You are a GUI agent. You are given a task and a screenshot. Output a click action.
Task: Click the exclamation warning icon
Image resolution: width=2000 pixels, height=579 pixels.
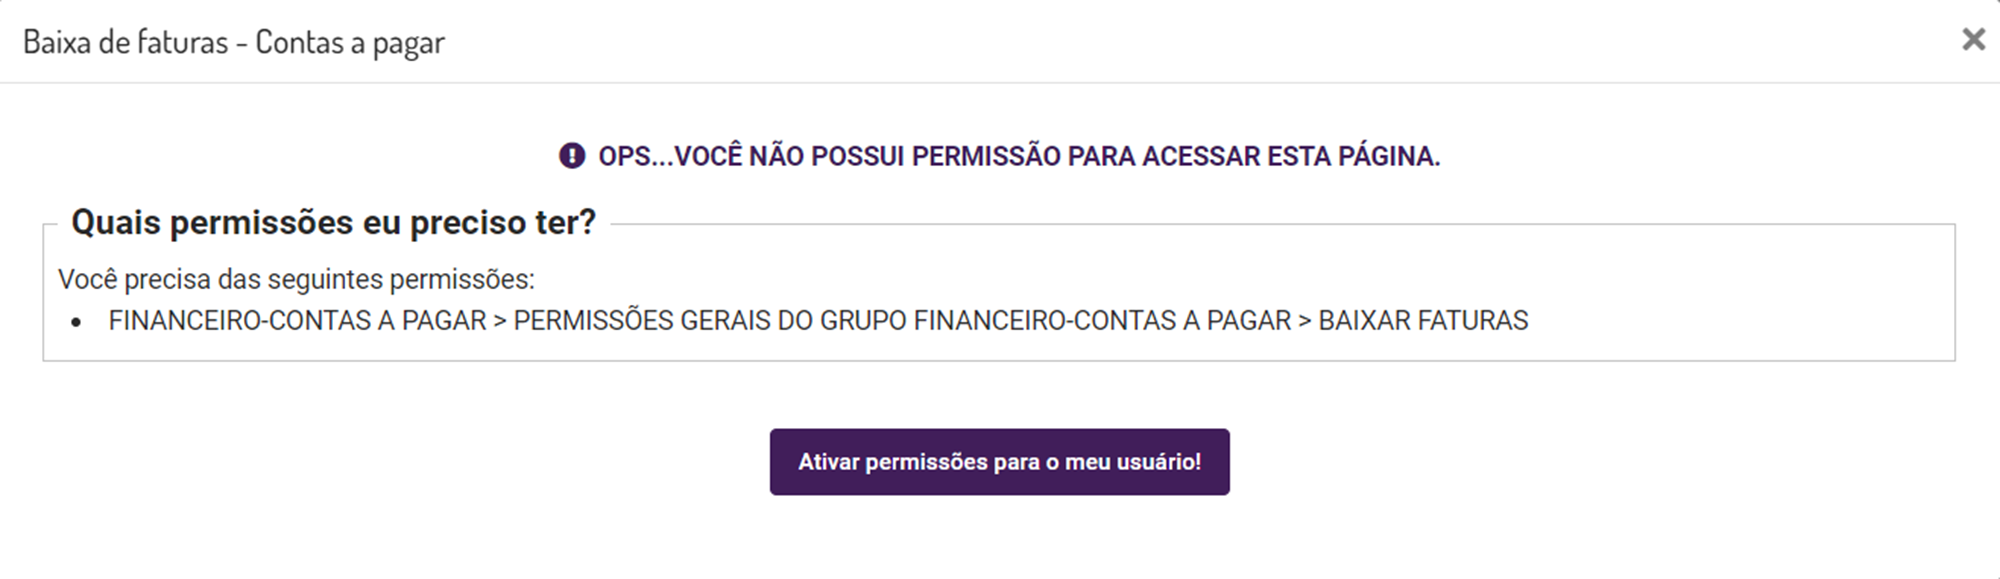572,156
